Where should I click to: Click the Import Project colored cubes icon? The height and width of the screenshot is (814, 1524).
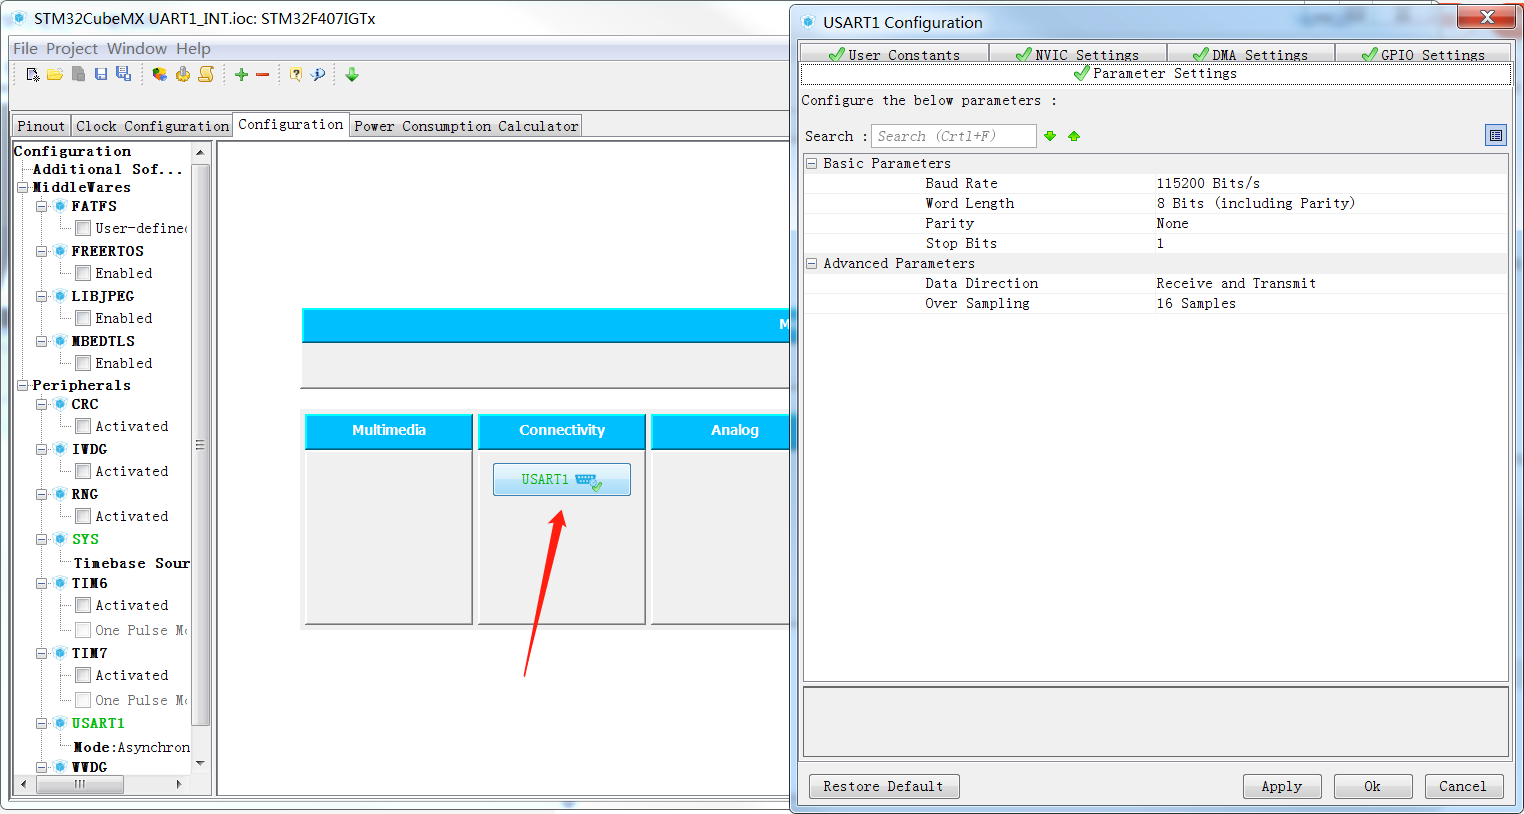tap(160, 74)
